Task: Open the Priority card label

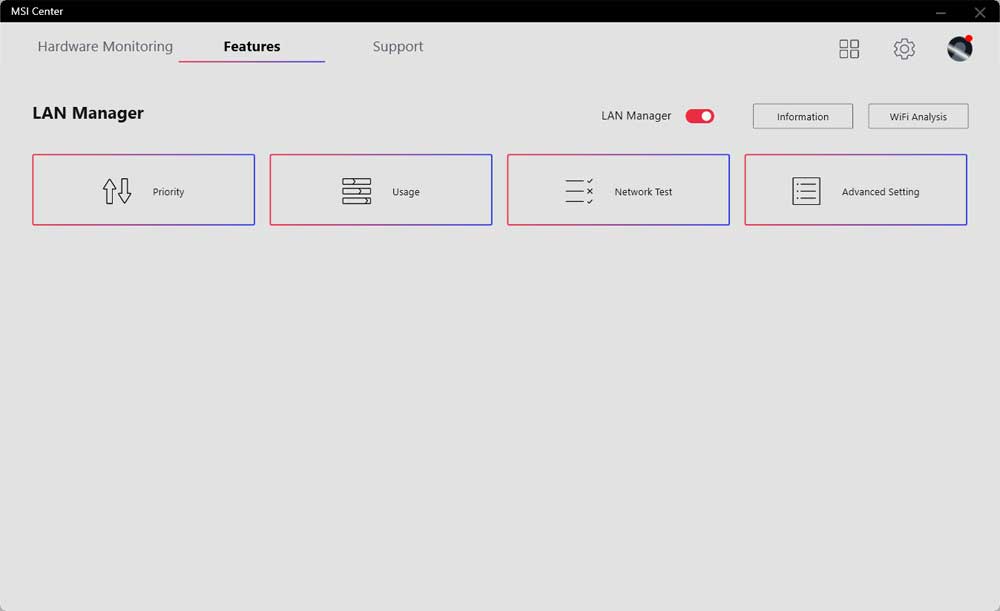Action: click(x=168, y=192)
